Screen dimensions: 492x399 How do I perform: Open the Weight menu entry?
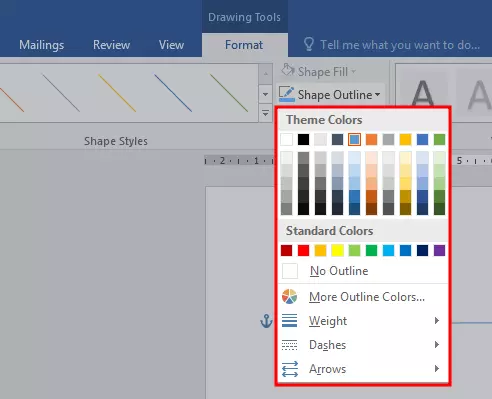363,320
